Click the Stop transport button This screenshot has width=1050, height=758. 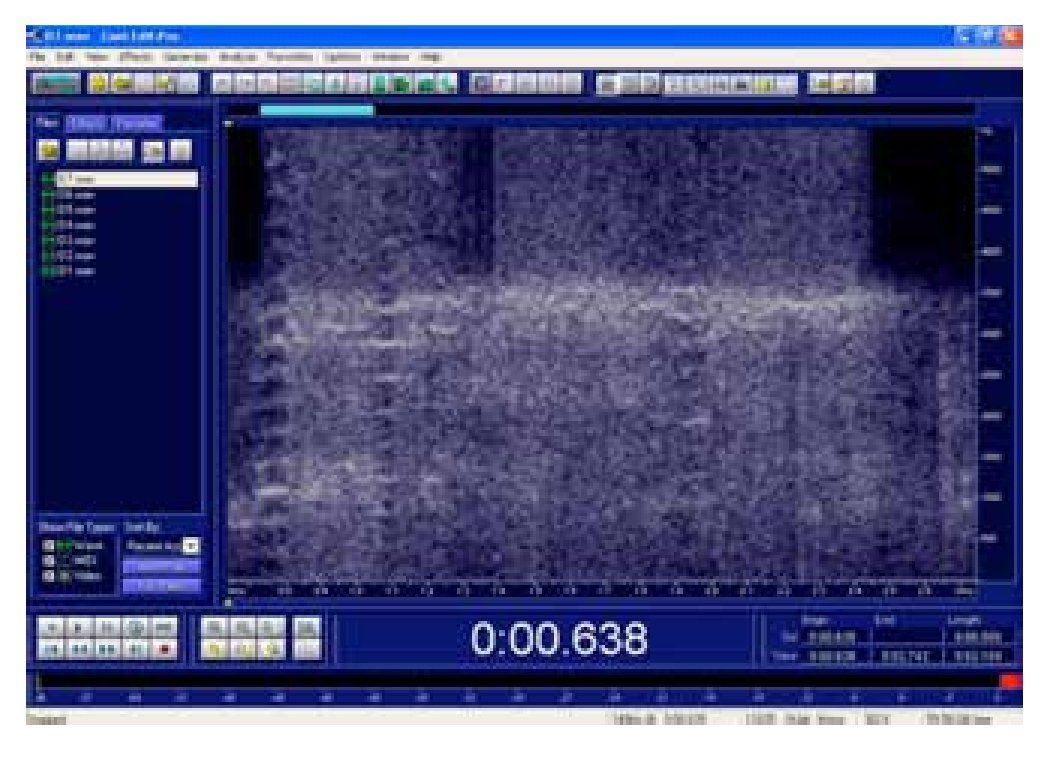(x=50, y=628)
